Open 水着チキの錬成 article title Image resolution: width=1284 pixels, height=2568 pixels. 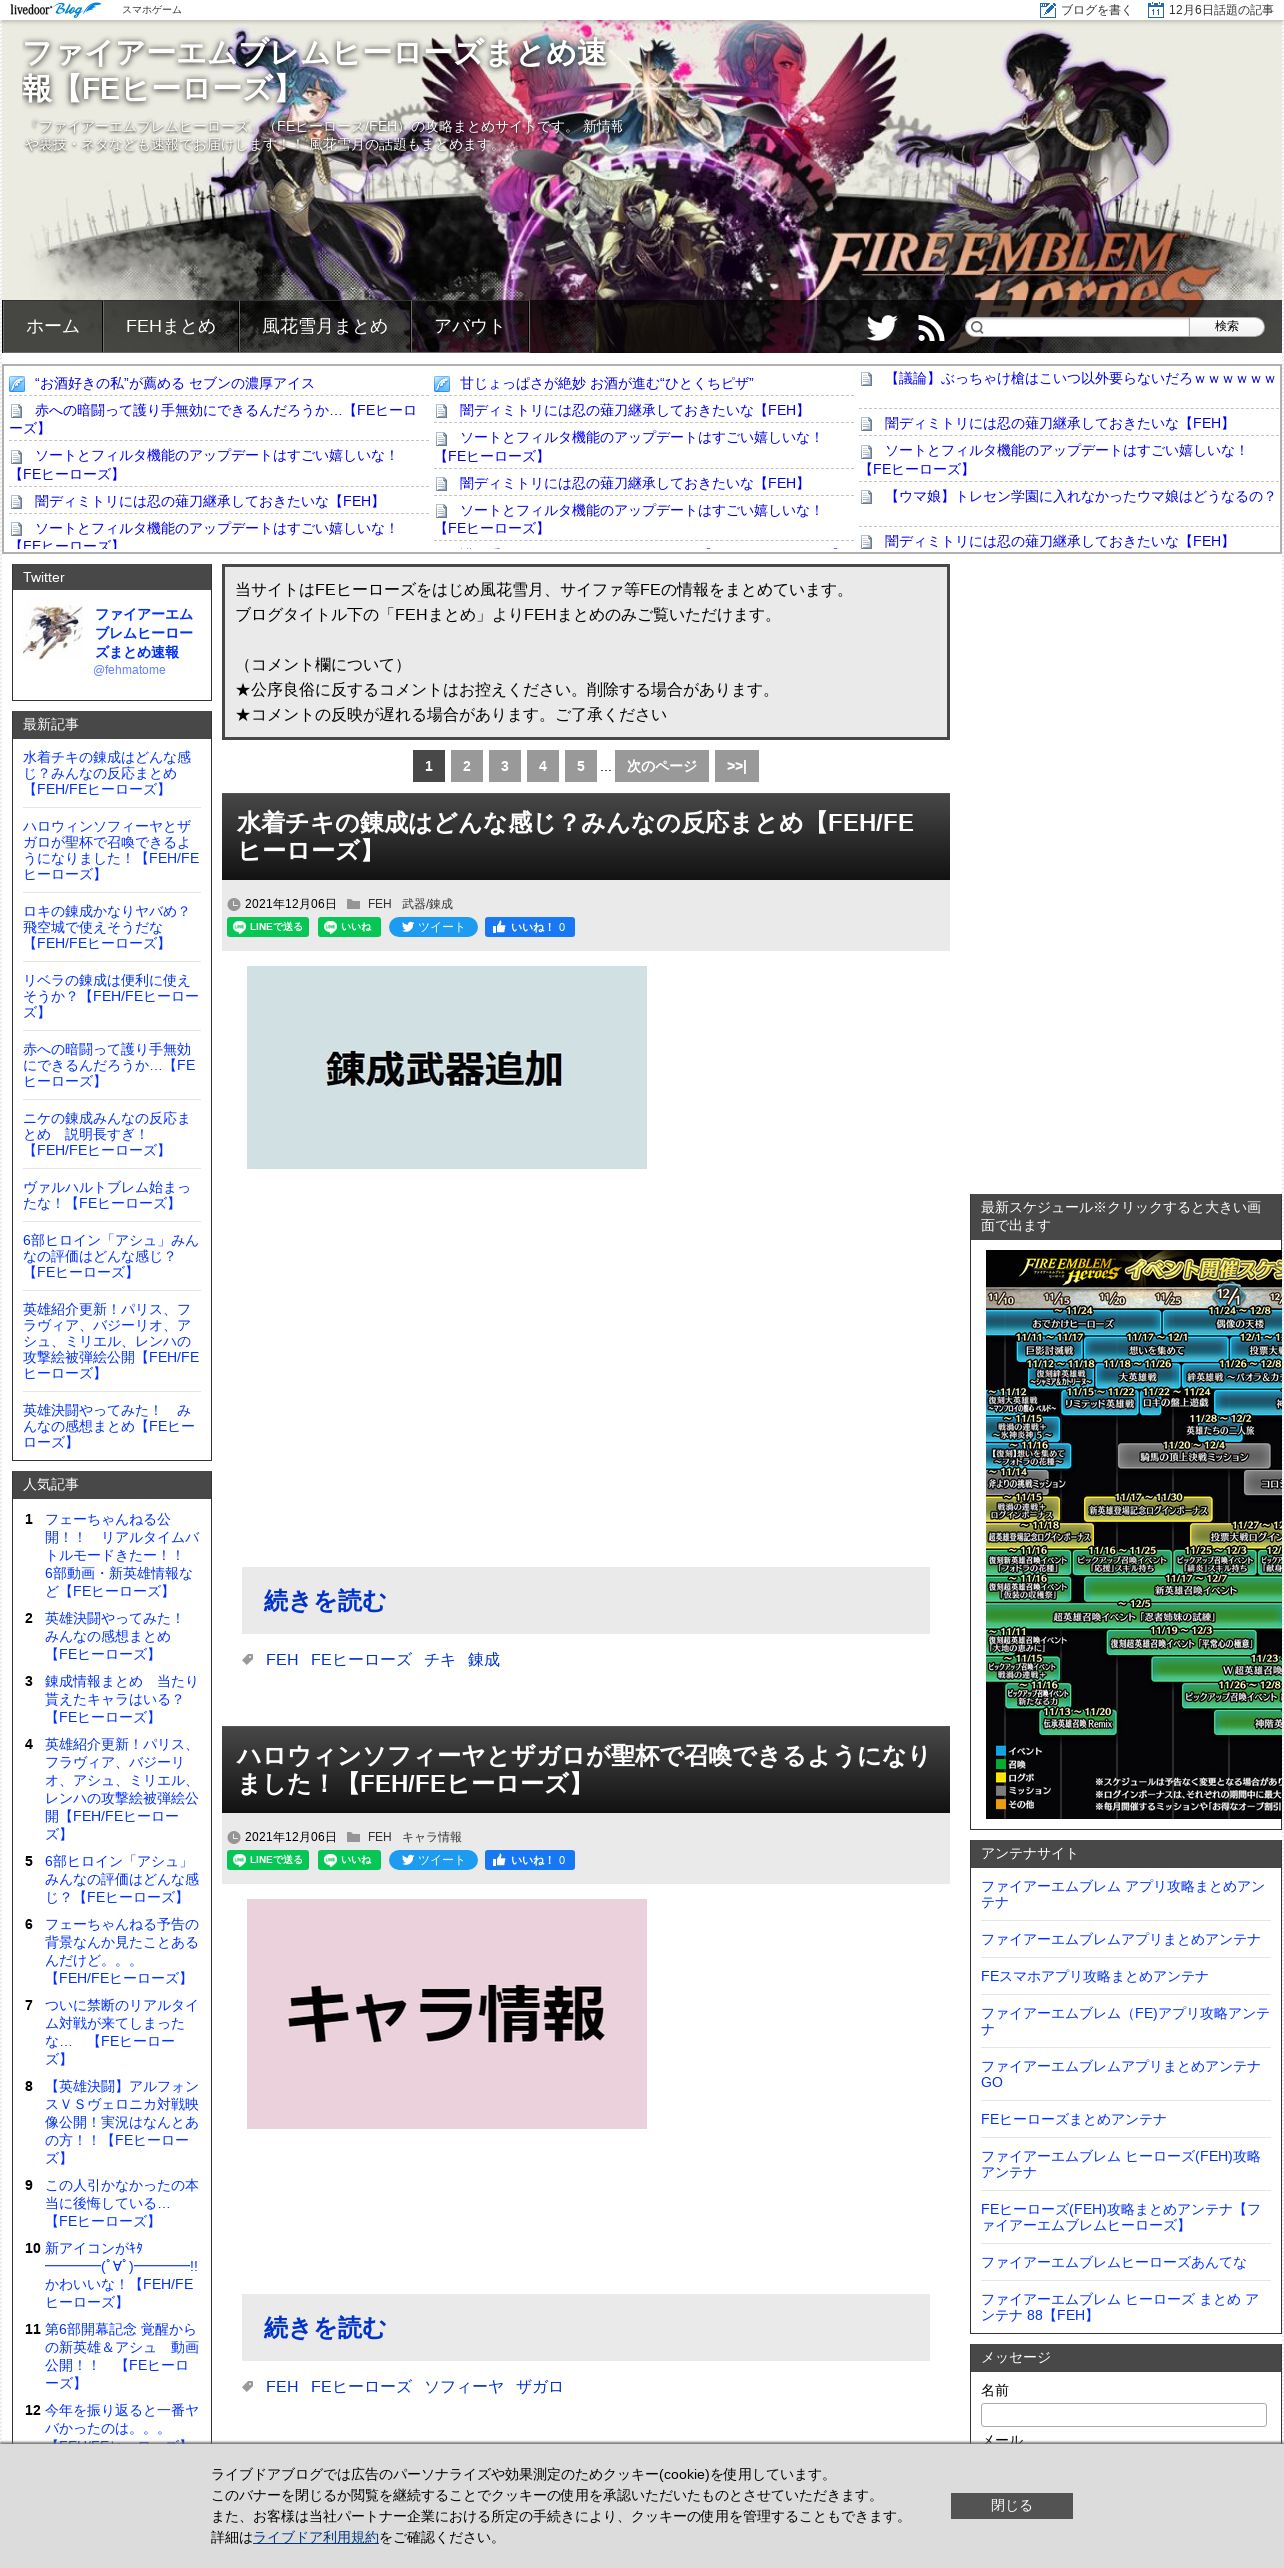(x=575, y=837)
